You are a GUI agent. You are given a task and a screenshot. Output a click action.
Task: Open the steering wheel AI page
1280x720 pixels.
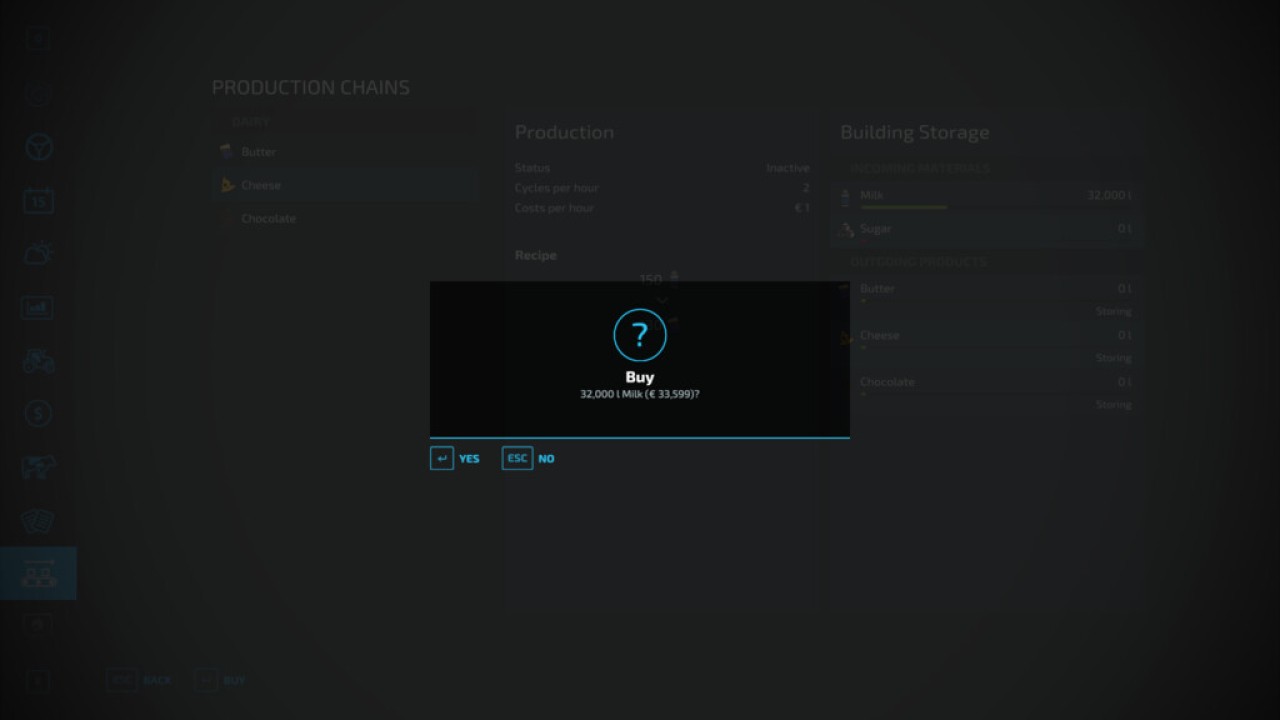[x=38, y=148]
